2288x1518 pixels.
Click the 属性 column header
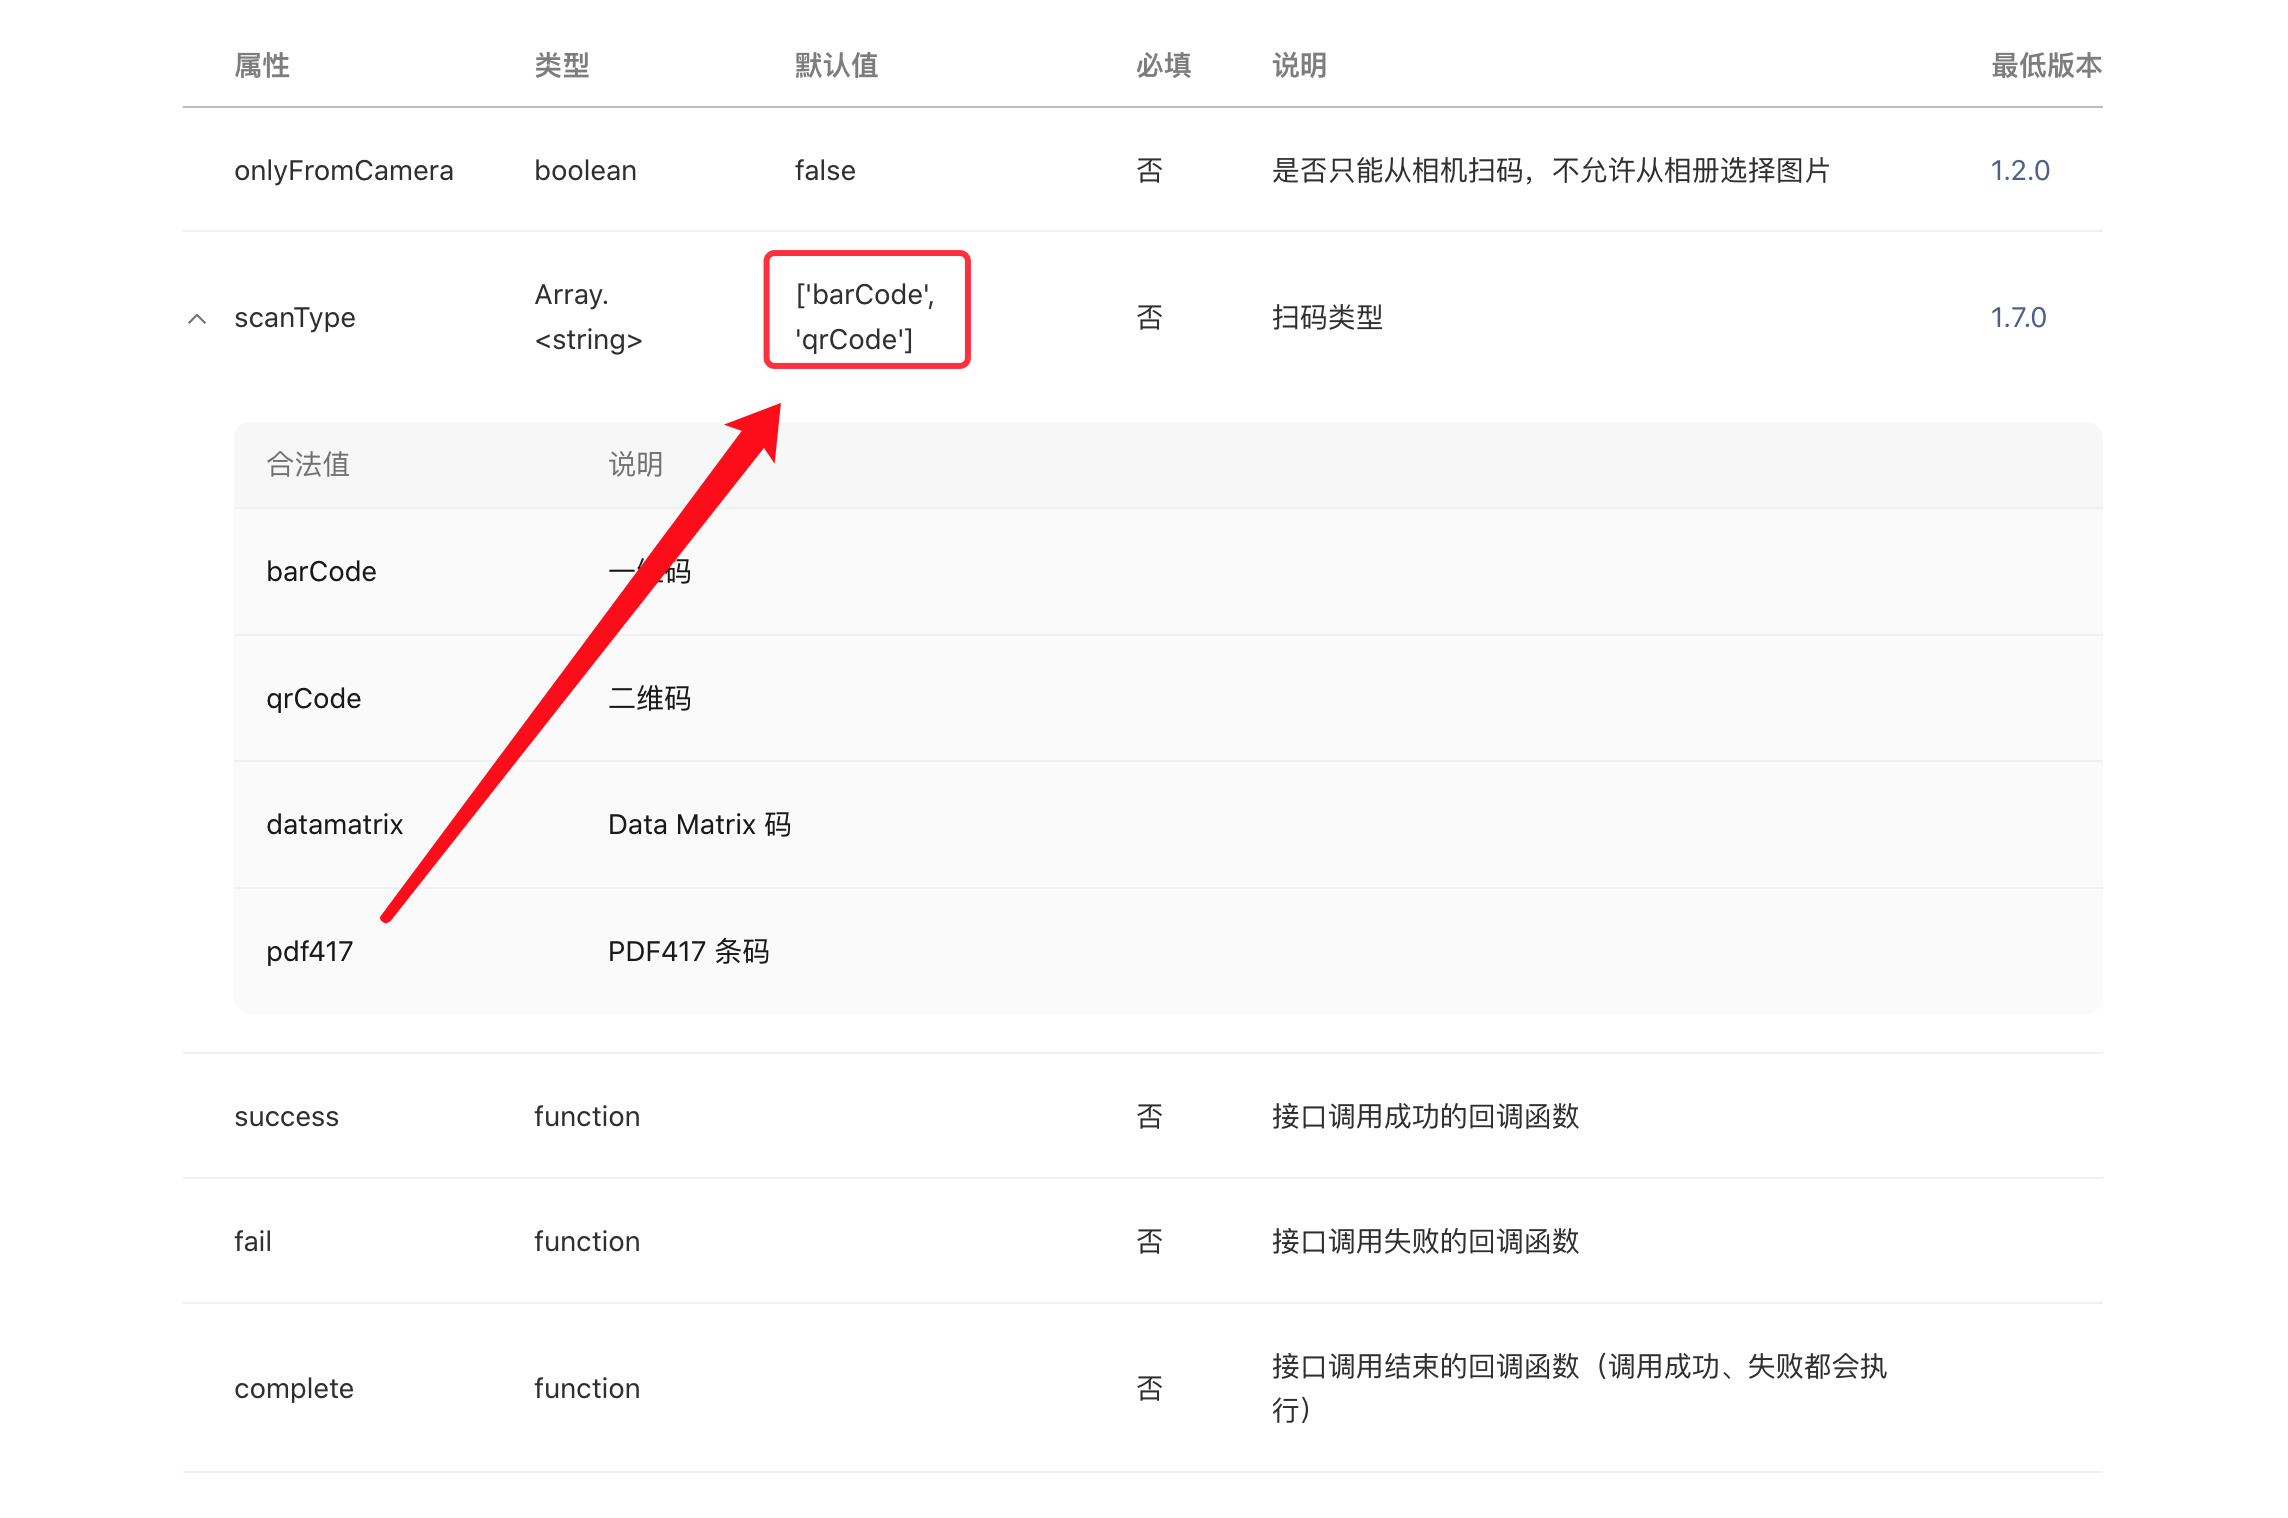pos(262,66)
